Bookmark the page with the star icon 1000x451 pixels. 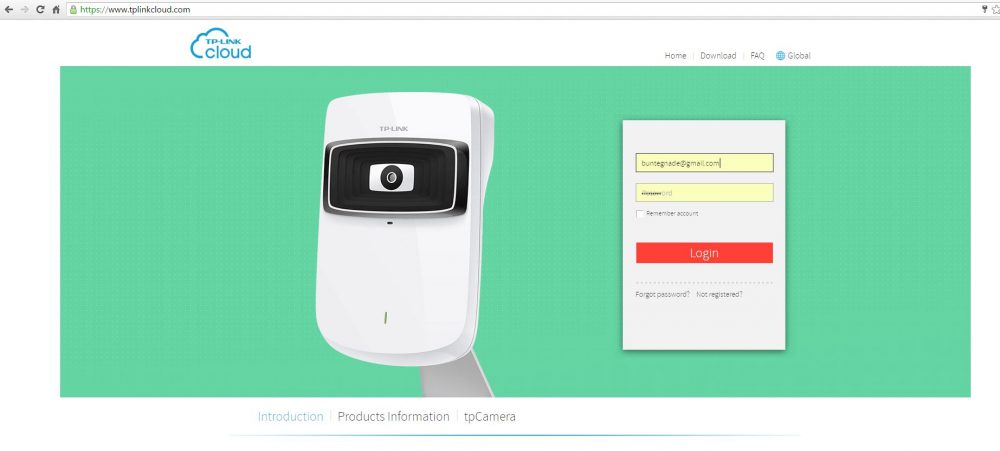996,10
